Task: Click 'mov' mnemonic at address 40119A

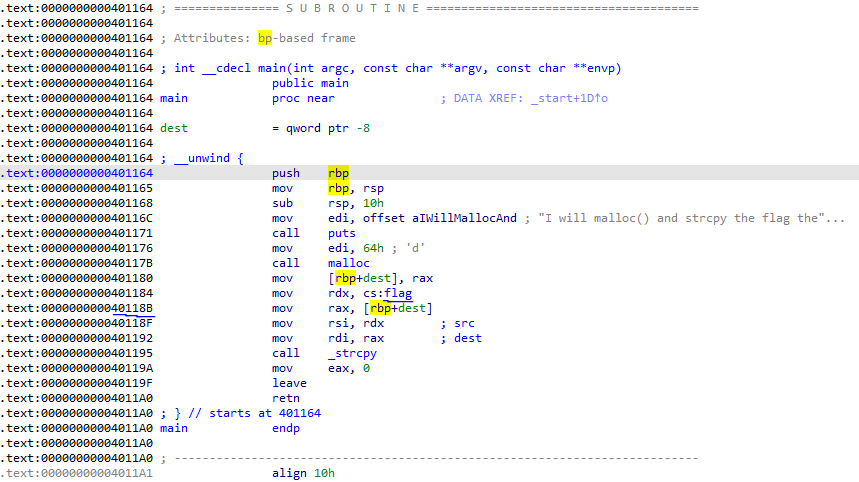Action: click(x=283, y=369)
